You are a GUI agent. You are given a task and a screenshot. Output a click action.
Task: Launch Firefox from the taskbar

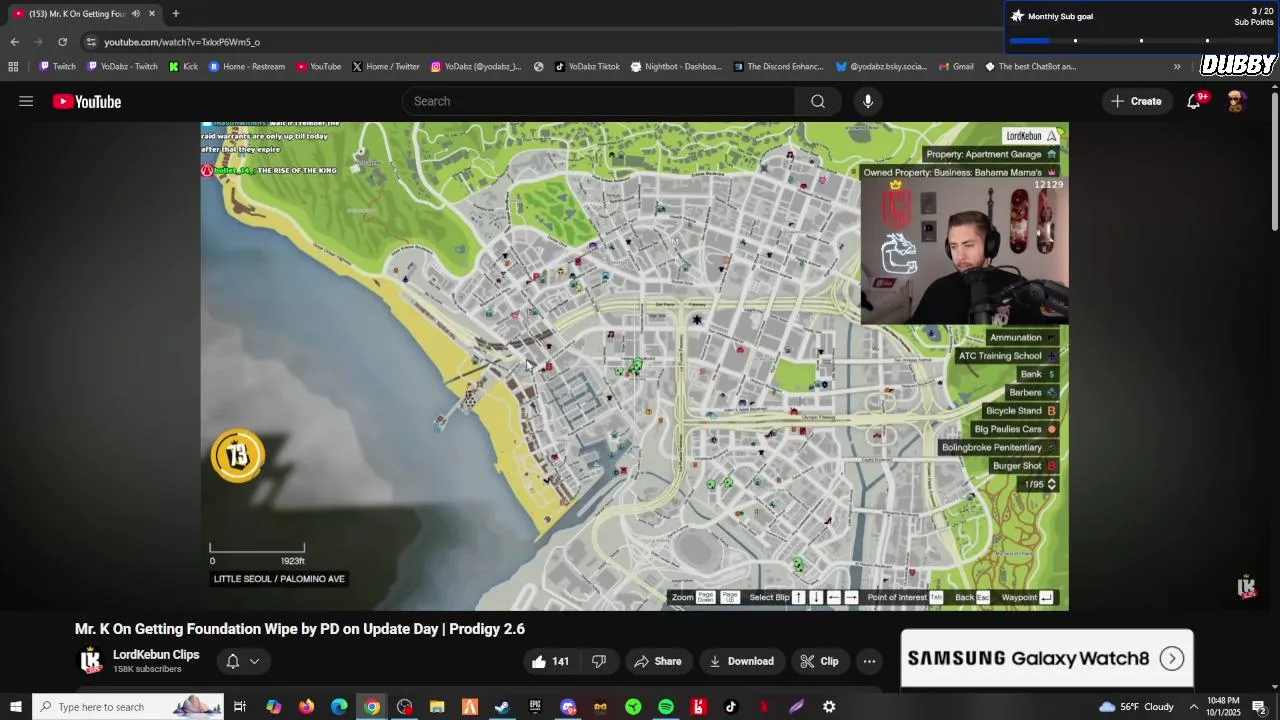pos(306,707)
